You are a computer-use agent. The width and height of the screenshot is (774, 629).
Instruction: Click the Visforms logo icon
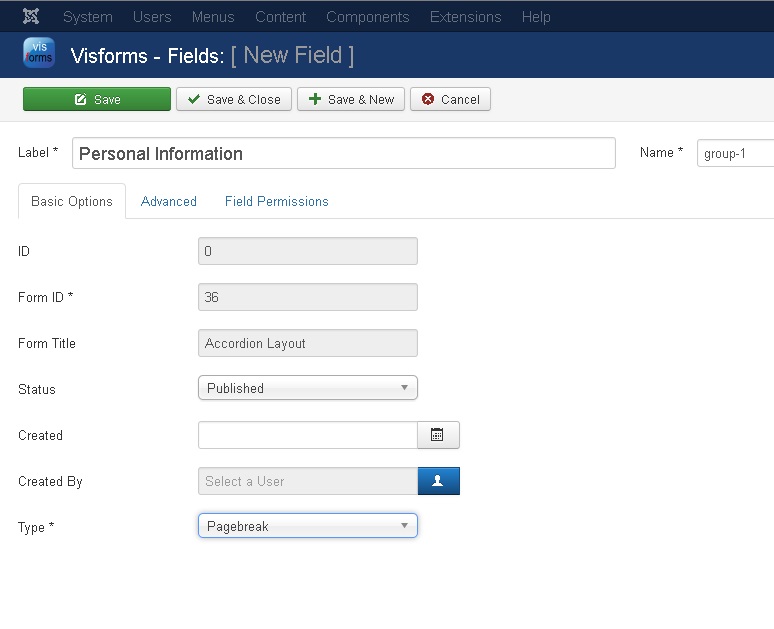click(x=39, y=54)
